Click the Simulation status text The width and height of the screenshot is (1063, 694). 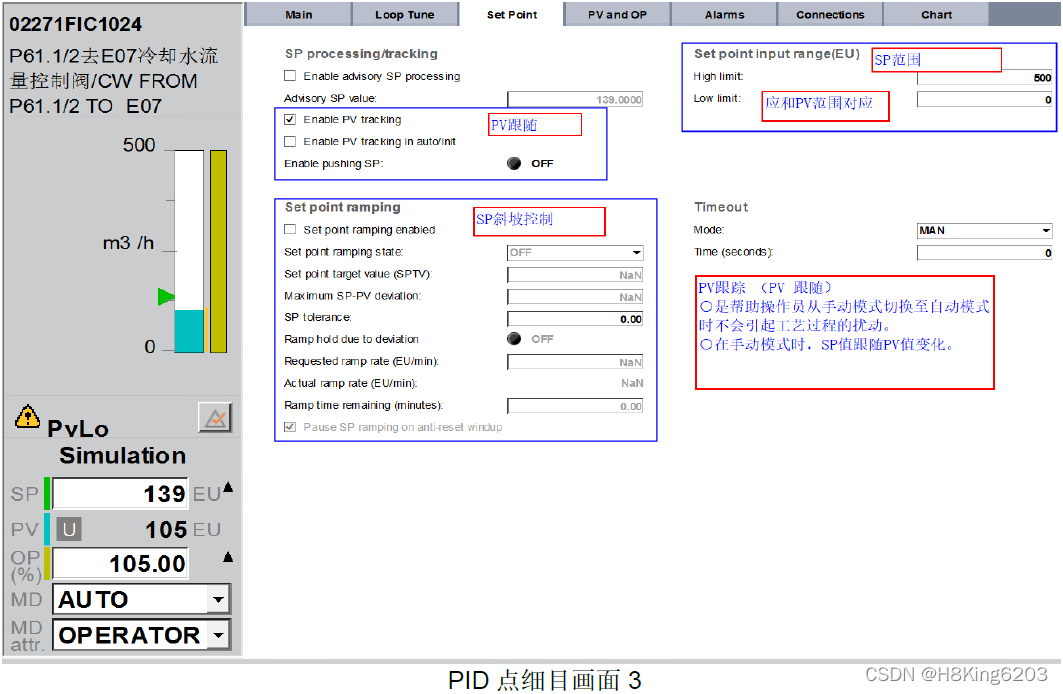[x=122, y=455]
